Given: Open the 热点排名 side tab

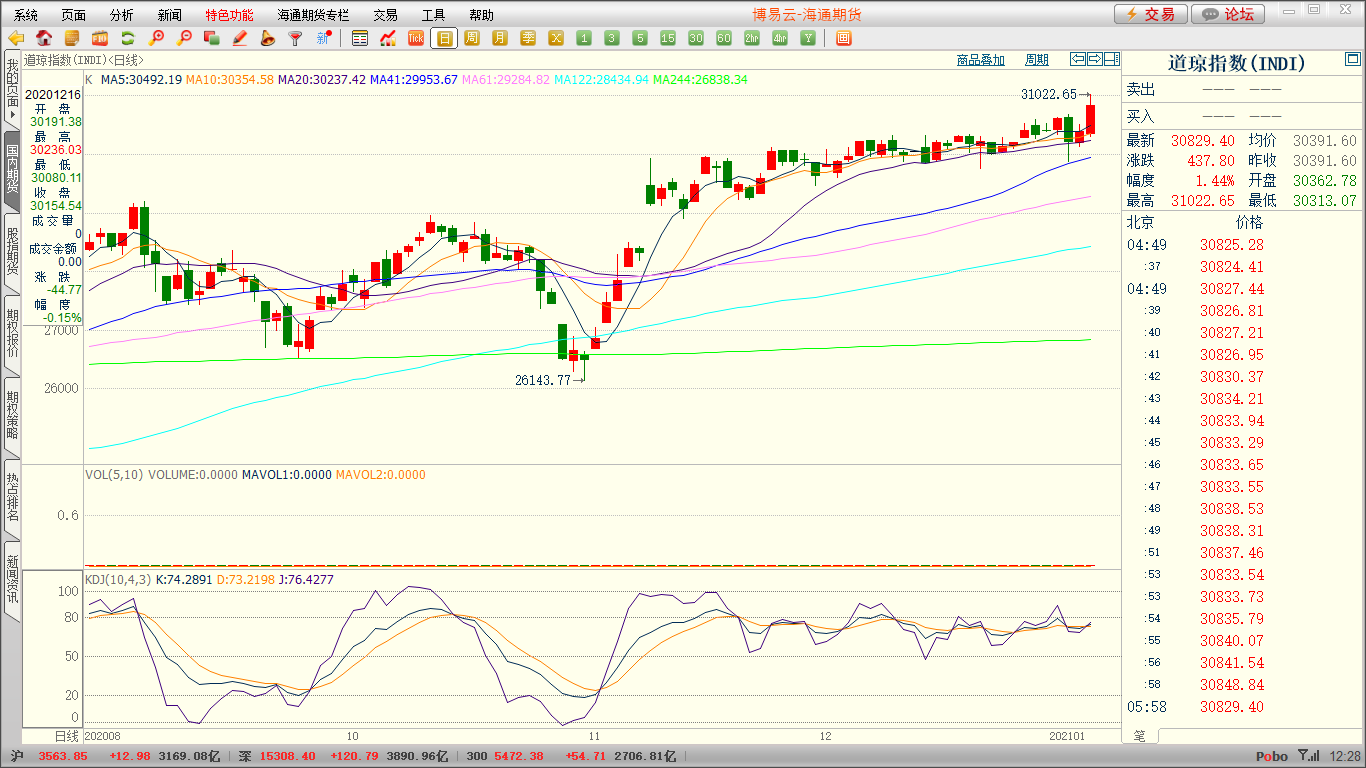Looking at the screenshot, I should (x=12, y=497).
